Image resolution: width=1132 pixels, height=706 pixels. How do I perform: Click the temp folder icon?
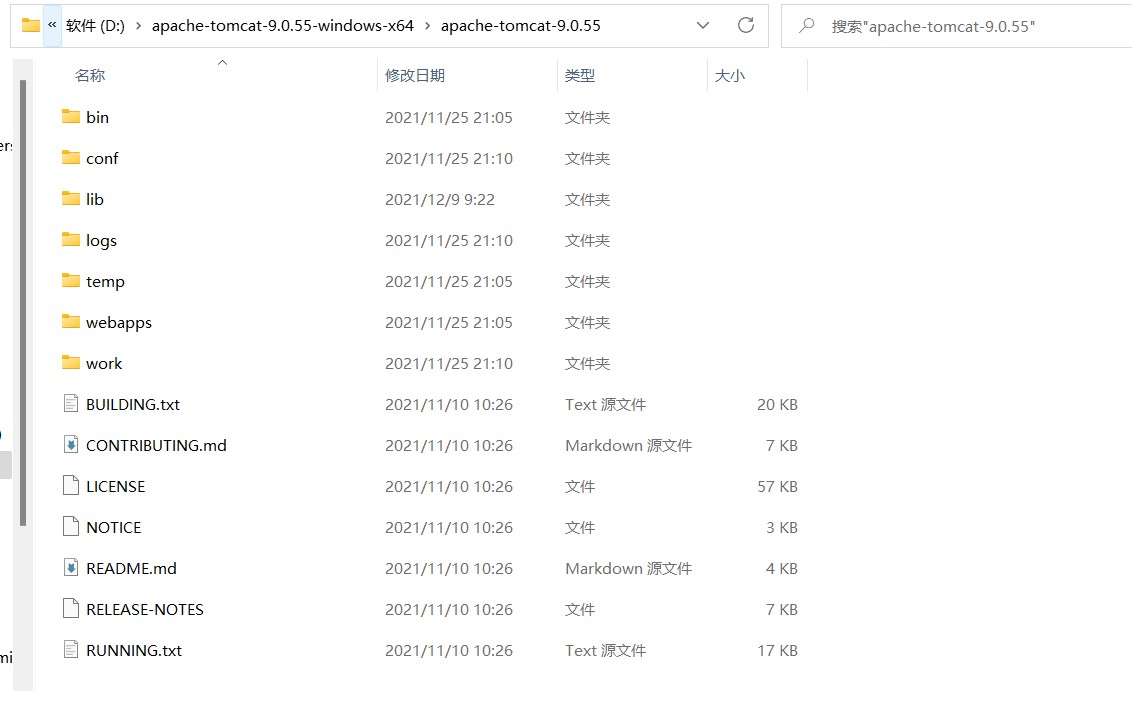(x=71, y=280)
